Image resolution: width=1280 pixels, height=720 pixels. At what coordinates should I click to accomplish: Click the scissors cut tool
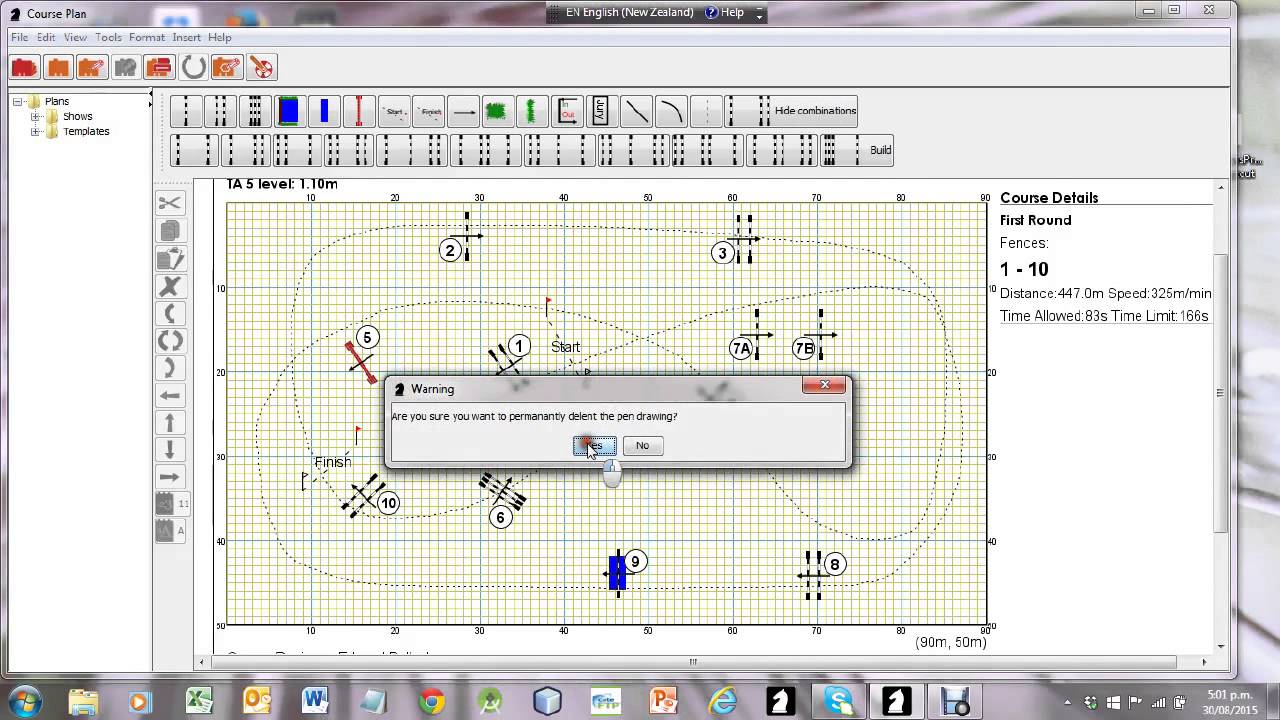[170, 203]
